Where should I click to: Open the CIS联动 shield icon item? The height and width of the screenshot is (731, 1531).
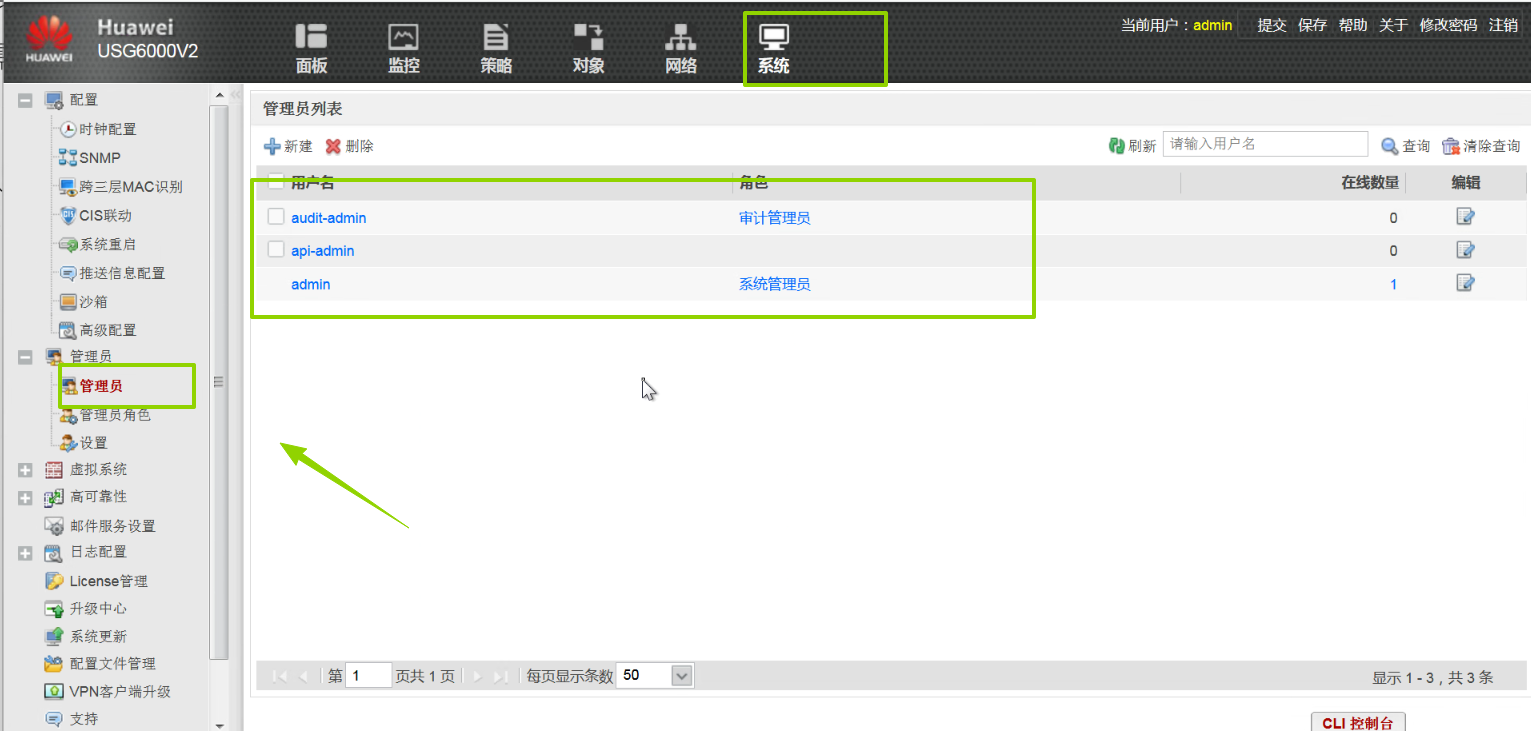(95, 215)
